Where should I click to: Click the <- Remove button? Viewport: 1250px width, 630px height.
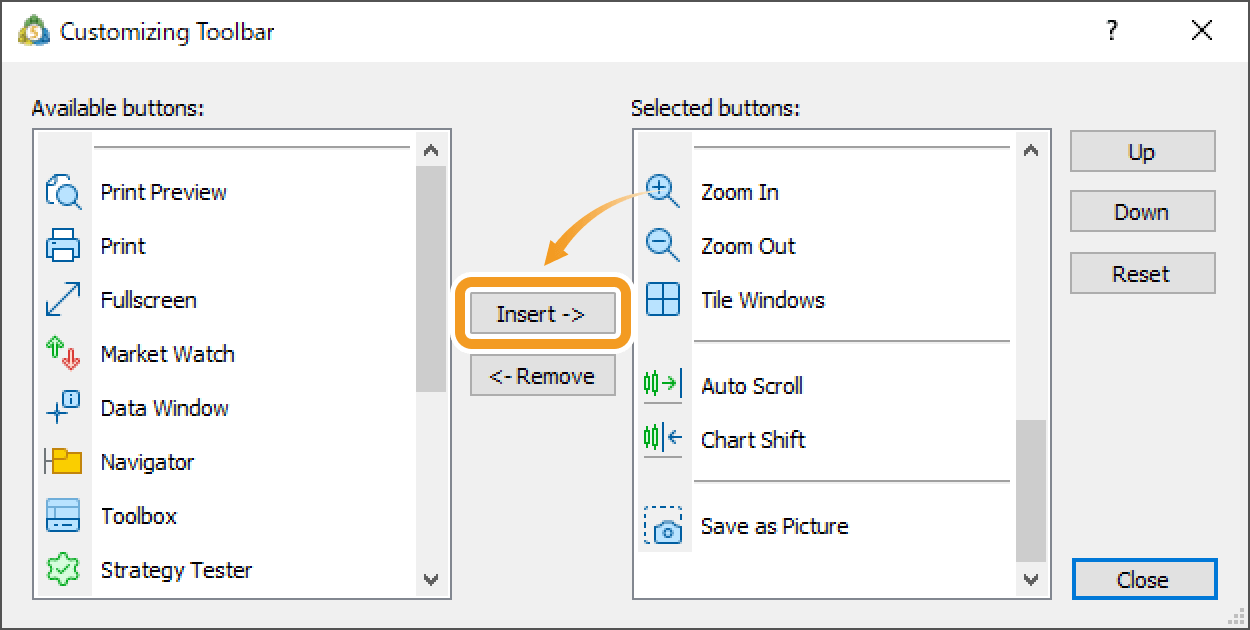tap(542, 376)
